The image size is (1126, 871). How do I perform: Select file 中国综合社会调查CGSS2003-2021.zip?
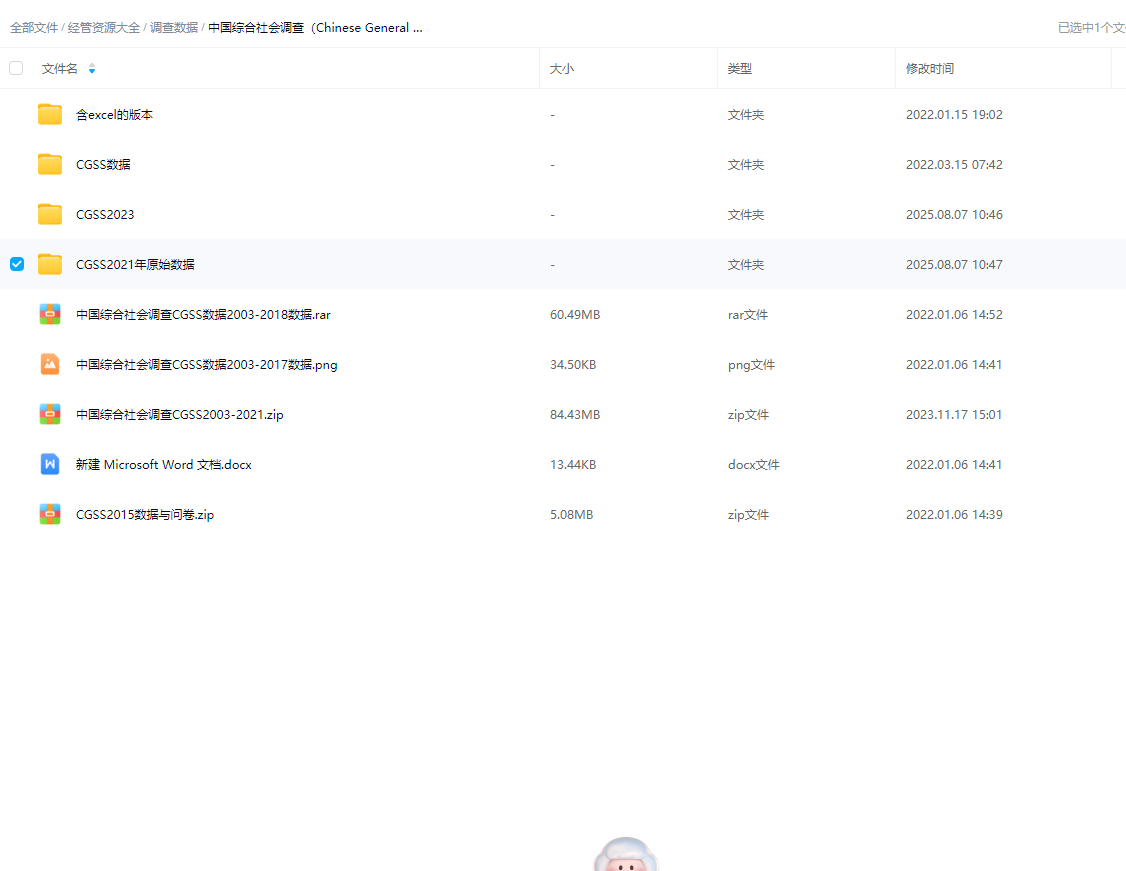tap(180, 414)
